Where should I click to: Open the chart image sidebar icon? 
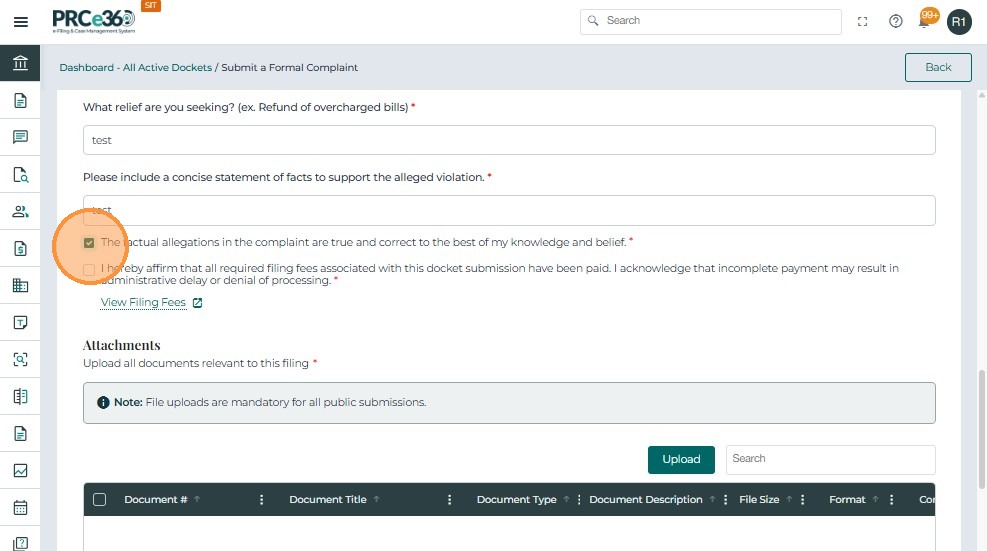tap(20, 470)
